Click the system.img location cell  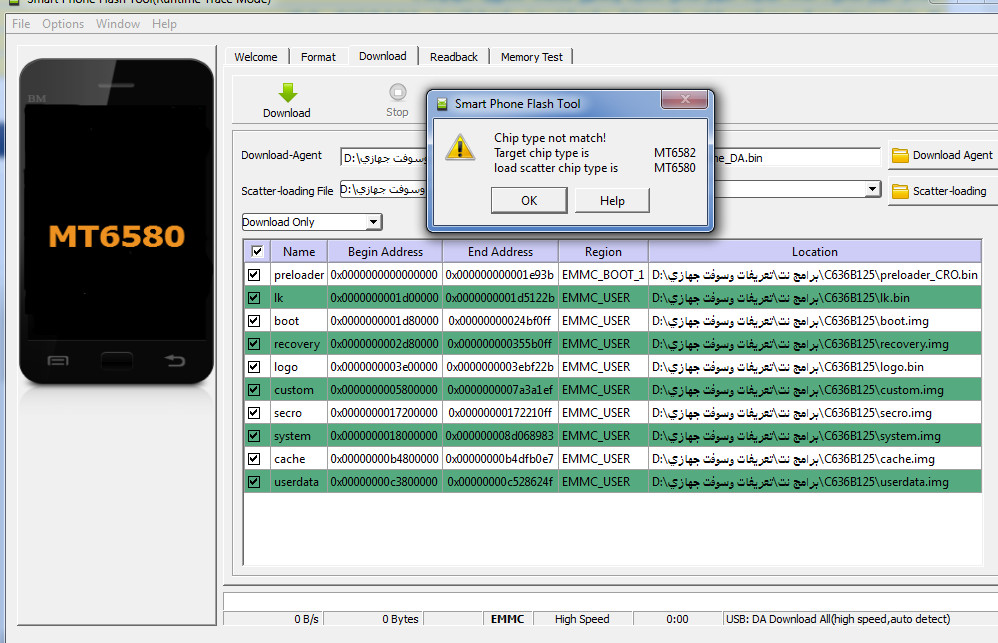click(x=815, y=435)
